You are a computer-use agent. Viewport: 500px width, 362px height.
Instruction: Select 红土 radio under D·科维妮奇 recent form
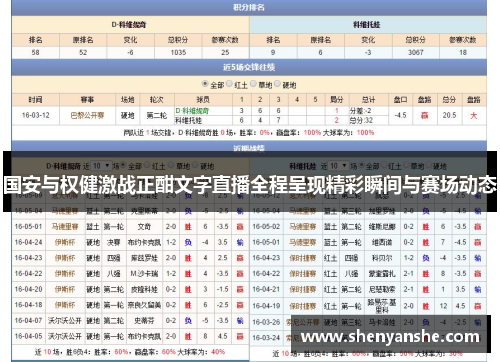[x=147, y=165]
